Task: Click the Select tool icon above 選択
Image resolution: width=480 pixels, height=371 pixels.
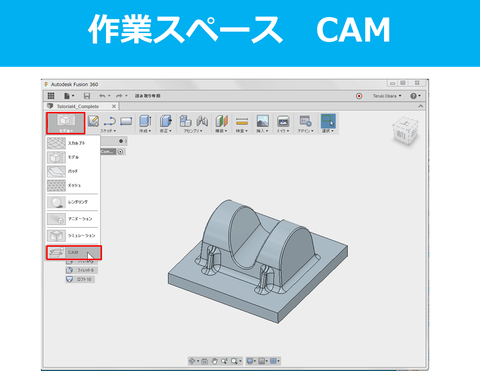Action: pos(328,121)
